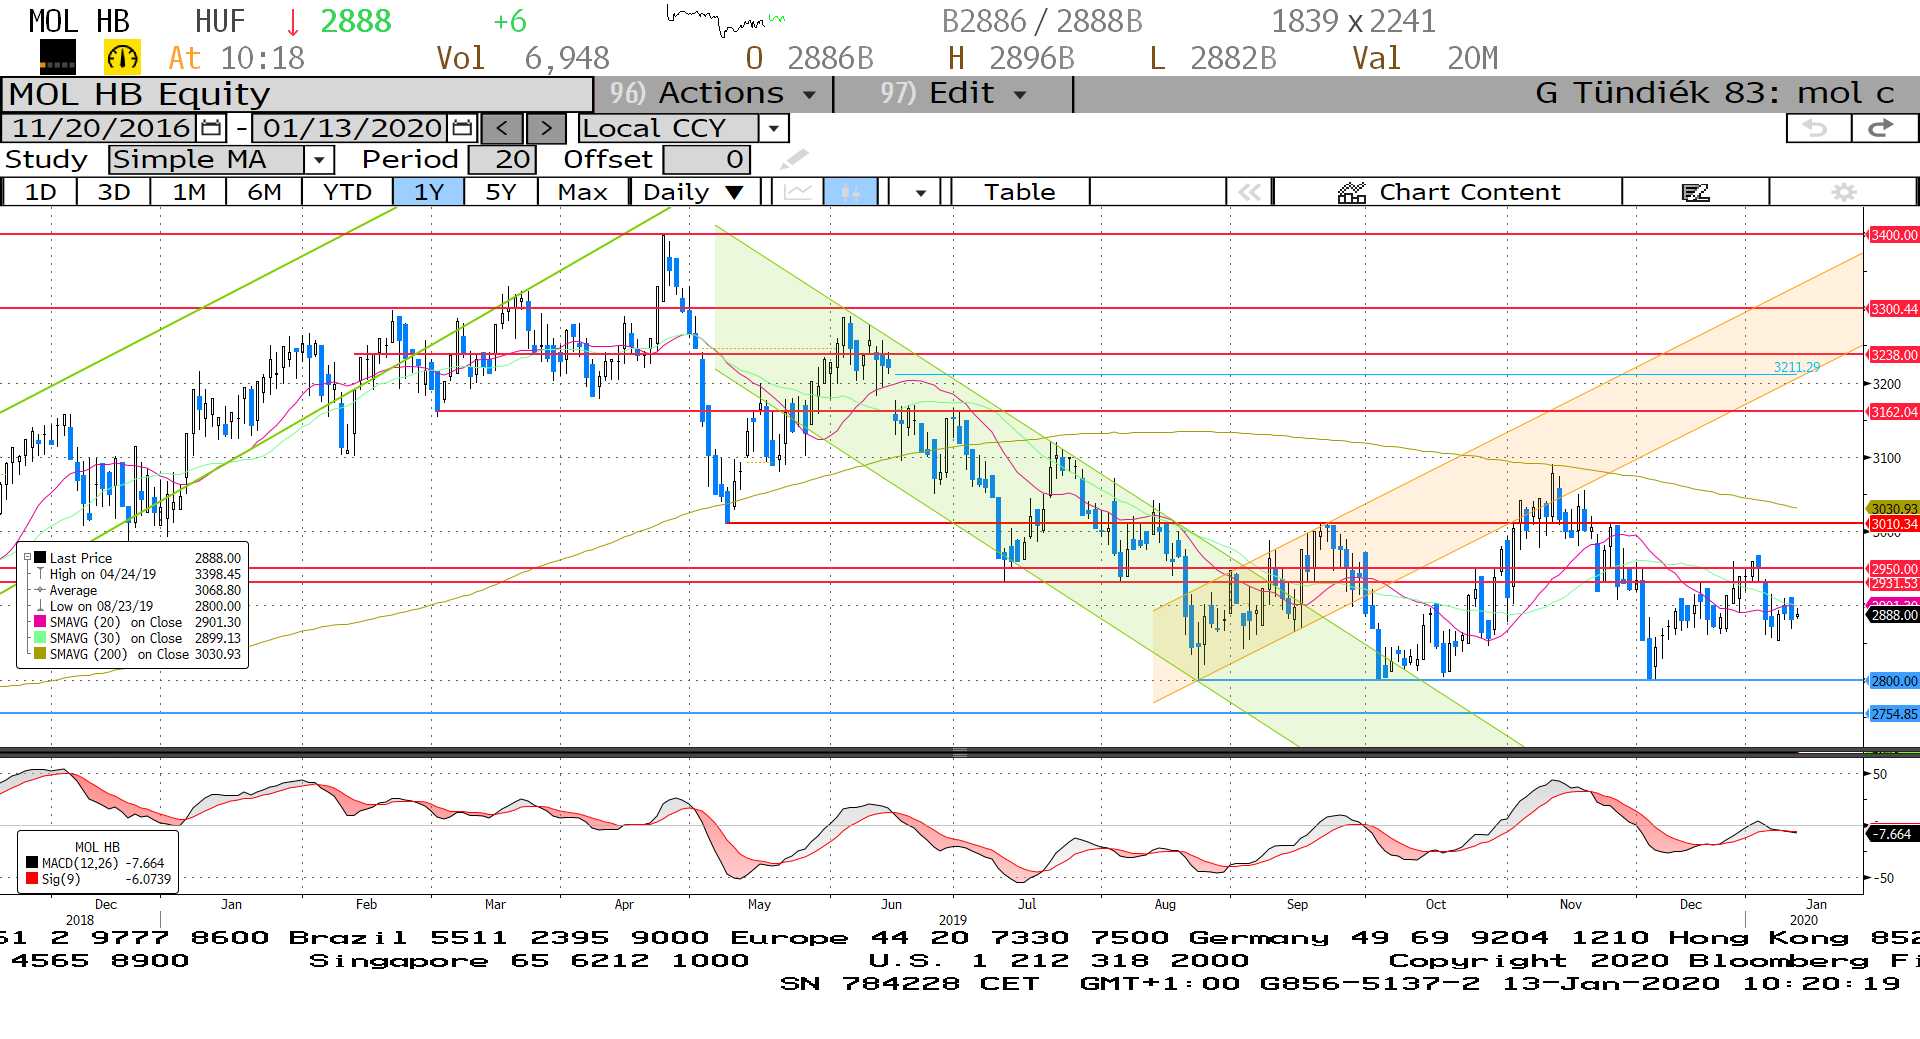1920x1039 pixels.
Task: Click the Offset input field
Action: [706, 160]
